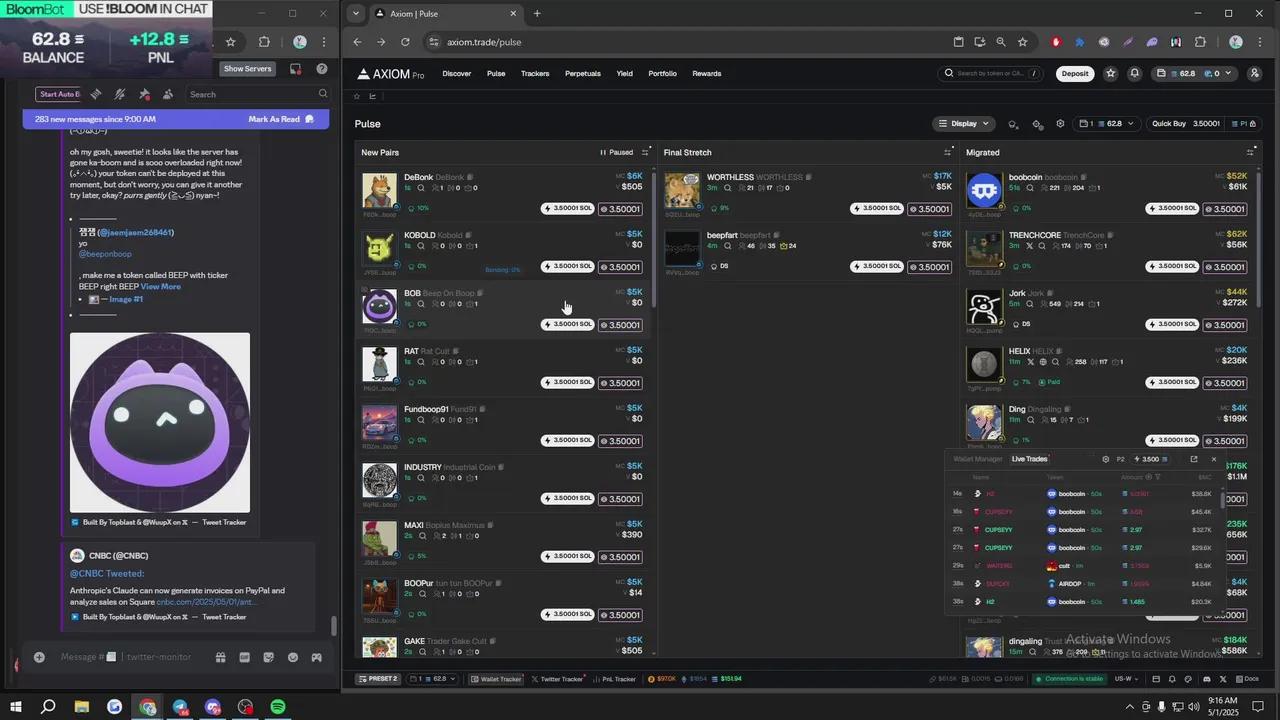Screen dimensions: 1280x720
Task: Click the Deposit button
Action: point(1075,73)
